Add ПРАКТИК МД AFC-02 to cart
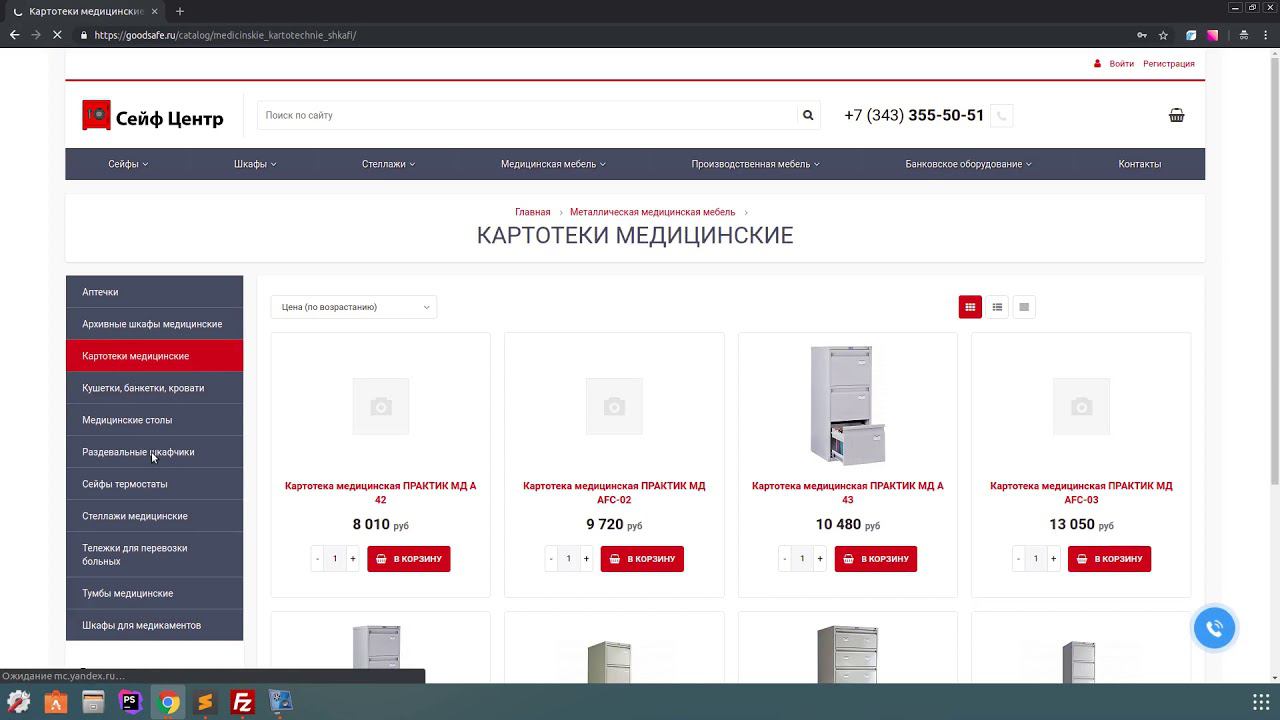 [642, 559]
